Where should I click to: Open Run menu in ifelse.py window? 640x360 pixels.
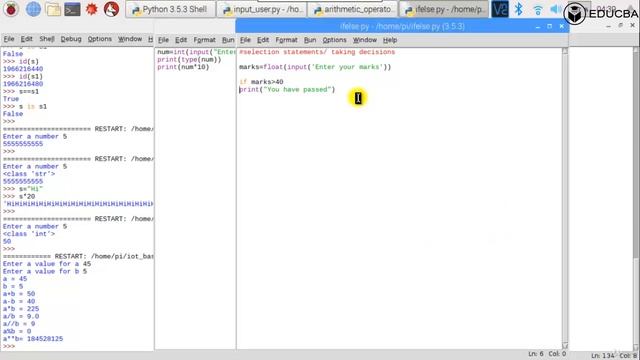[x=310, y=40]
